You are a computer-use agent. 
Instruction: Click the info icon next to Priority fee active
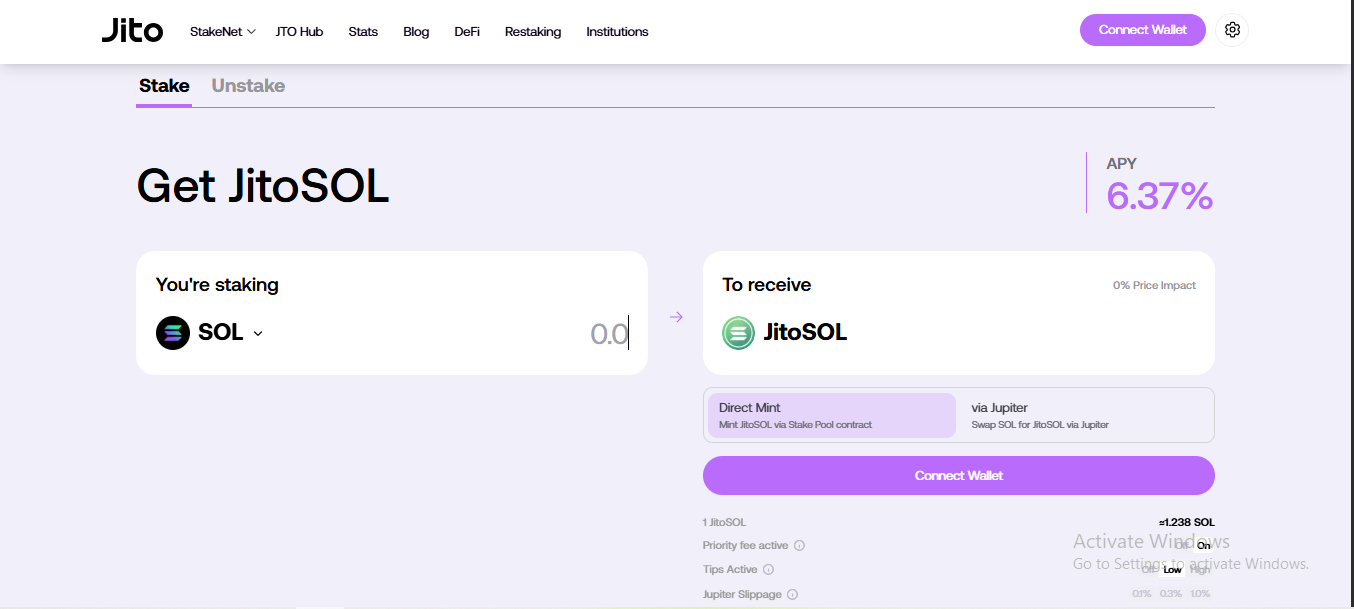pyautogui.click(x=800, y=546)
